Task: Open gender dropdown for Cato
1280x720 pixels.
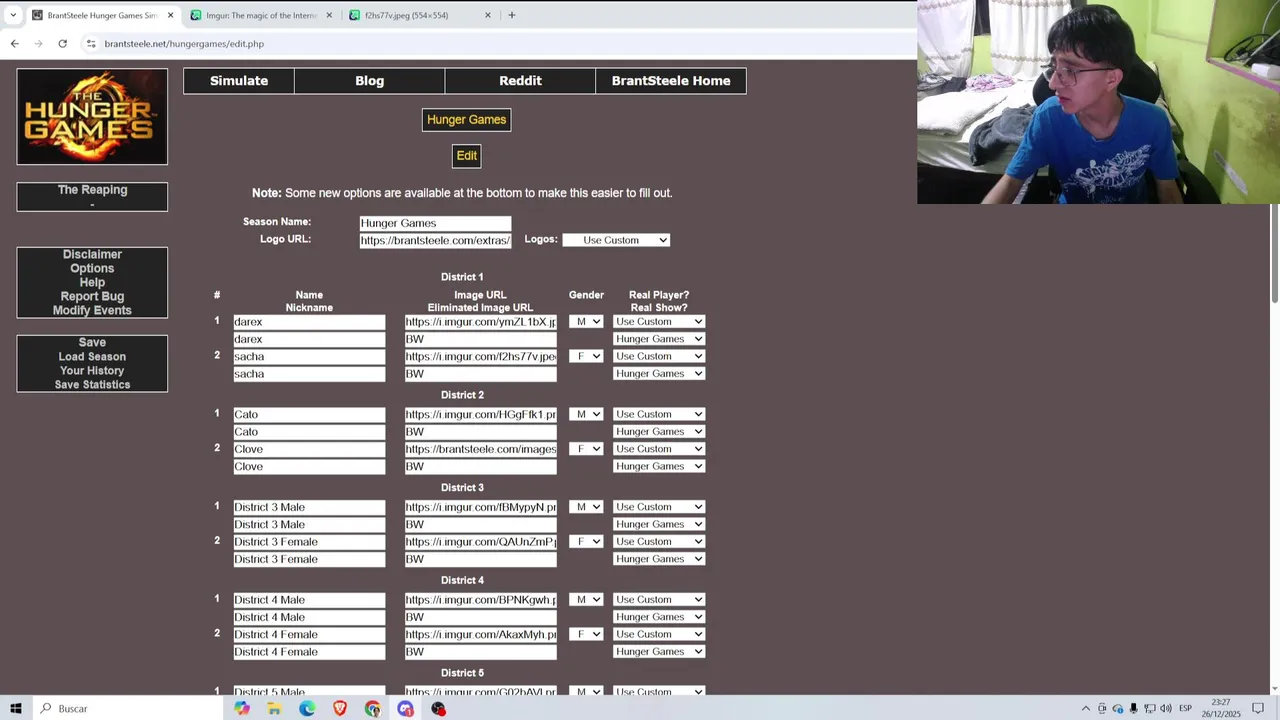Action: [x=586, y=414]
